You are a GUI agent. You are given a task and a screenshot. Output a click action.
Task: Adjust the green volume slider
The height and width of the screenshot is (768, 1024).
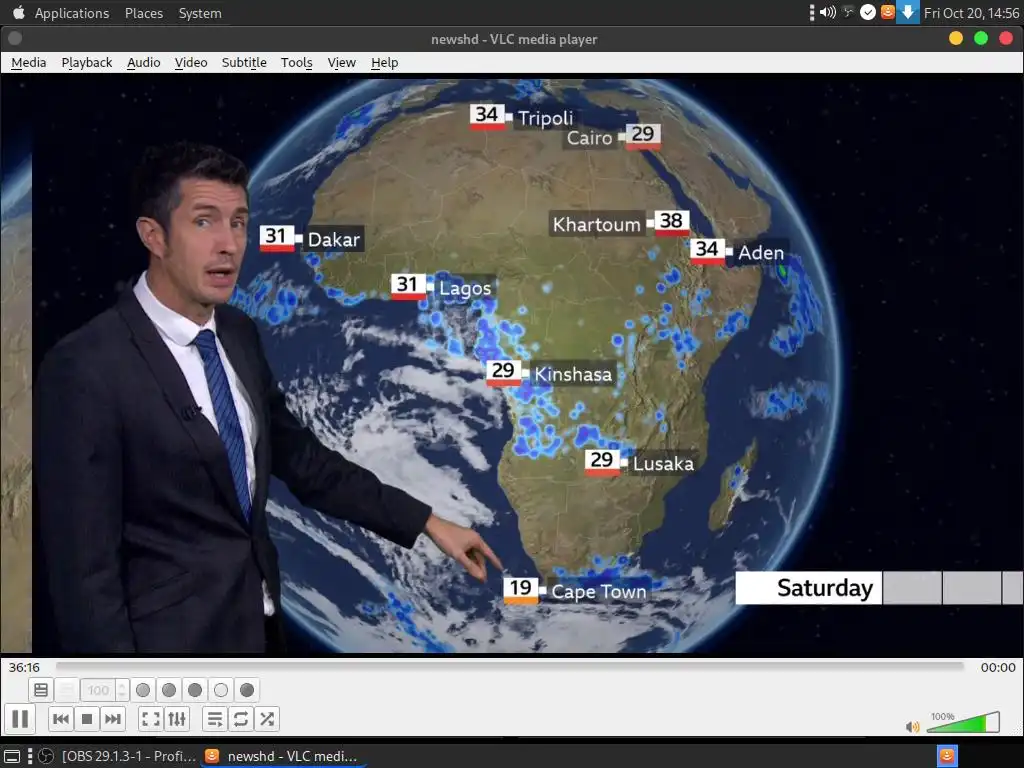(x=963, y=722)
